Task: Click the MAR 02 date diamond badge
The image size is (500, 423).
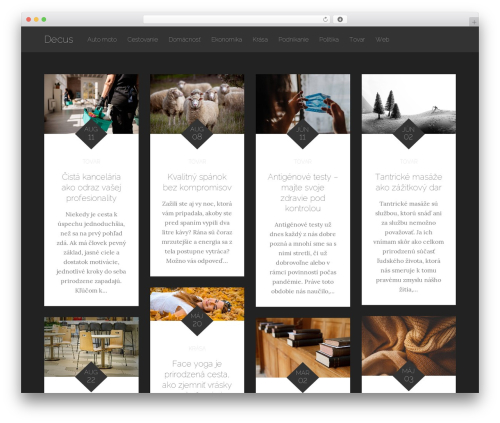Action: [x=303, y=377]
